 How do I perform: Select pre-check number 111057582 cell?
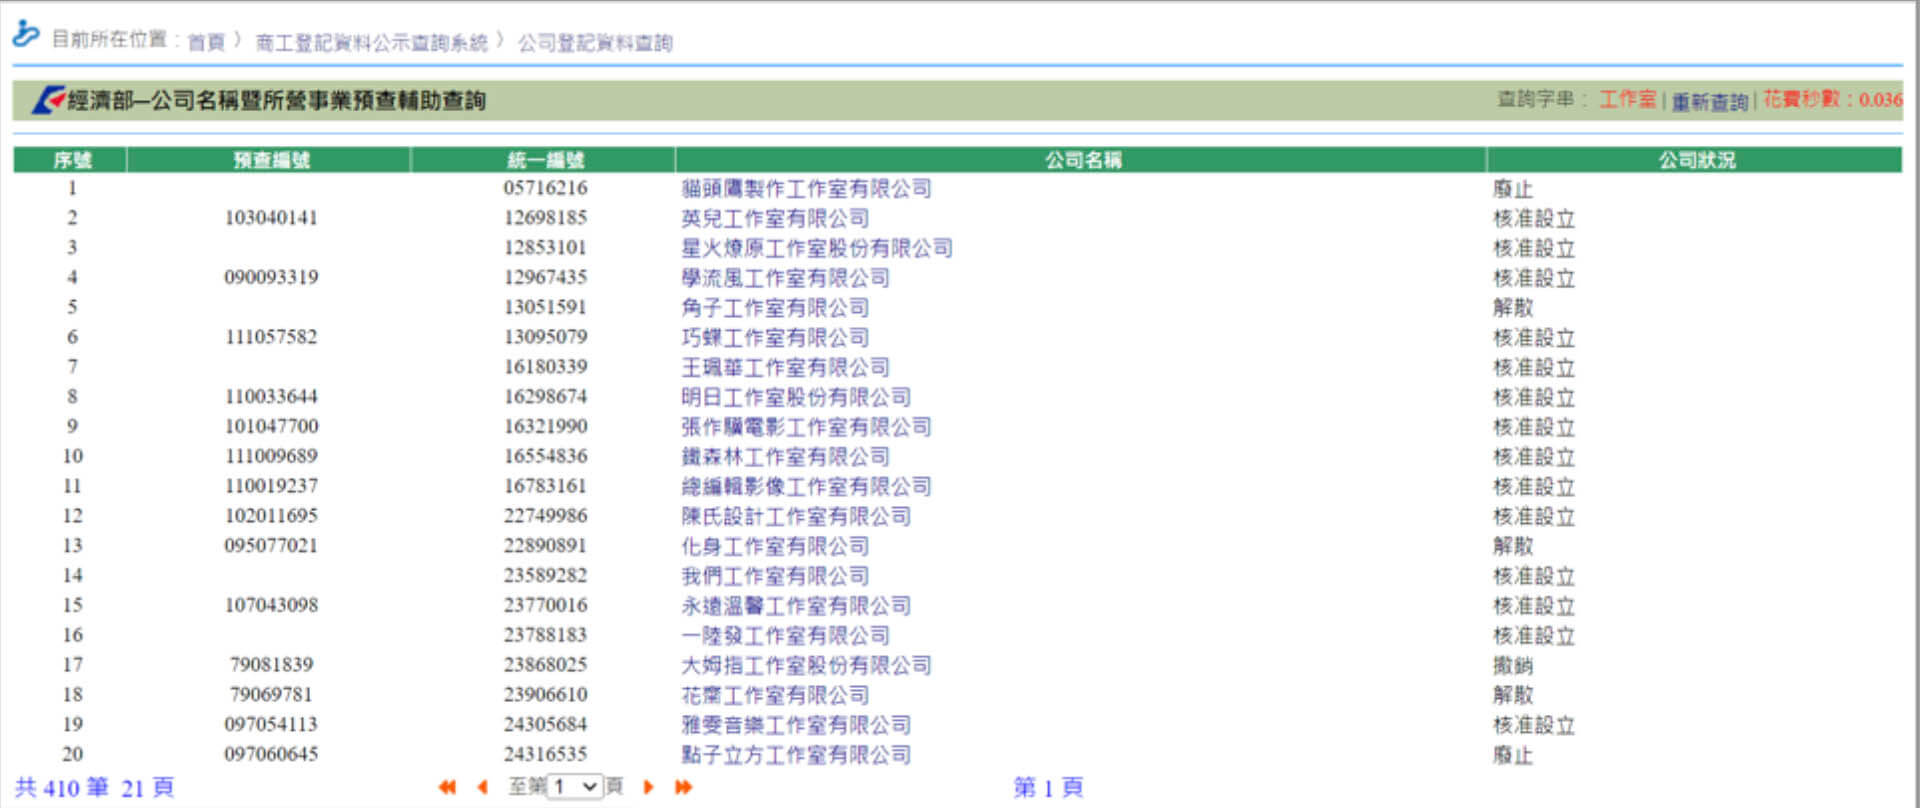pyautogui.click(x=271, y=337)
